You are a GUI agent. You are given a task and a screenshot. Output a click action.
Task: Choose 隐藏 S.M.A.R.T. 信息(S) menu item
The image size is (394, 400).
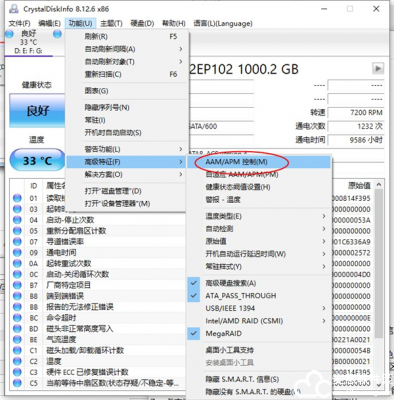(259, 379)
